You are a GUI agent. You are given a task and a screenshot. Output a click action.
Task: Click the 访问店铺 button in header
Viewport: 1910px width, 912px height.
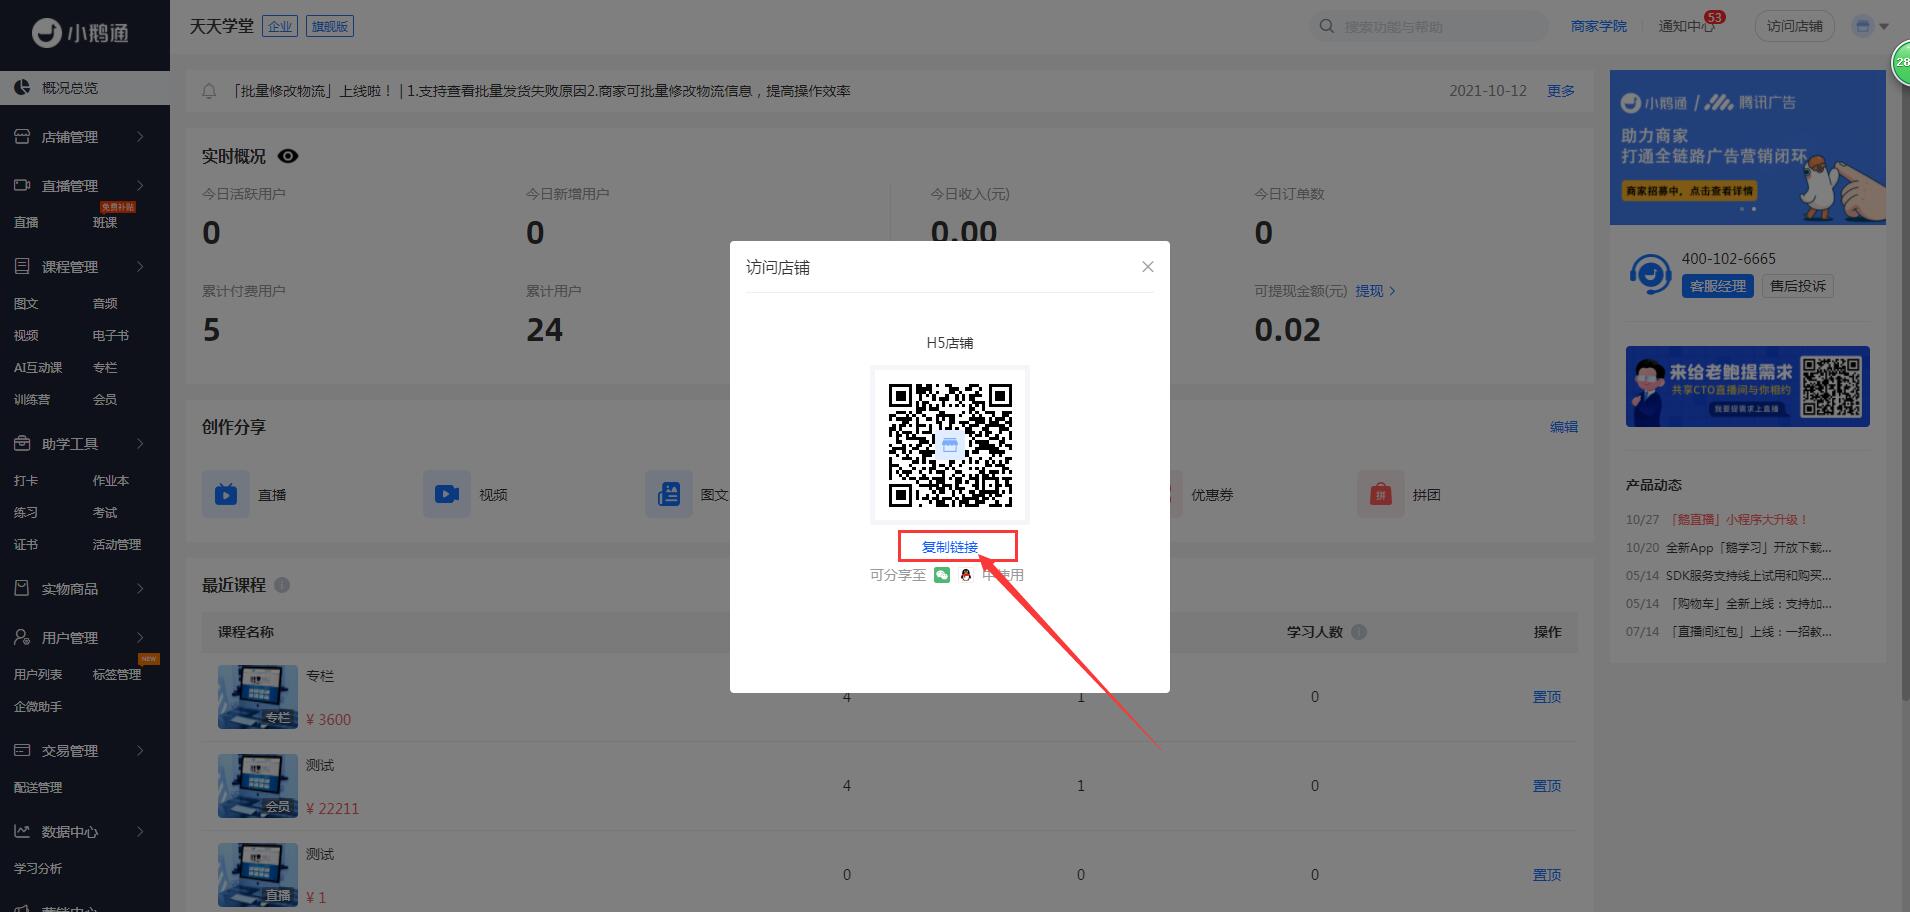click(1794, 27)
